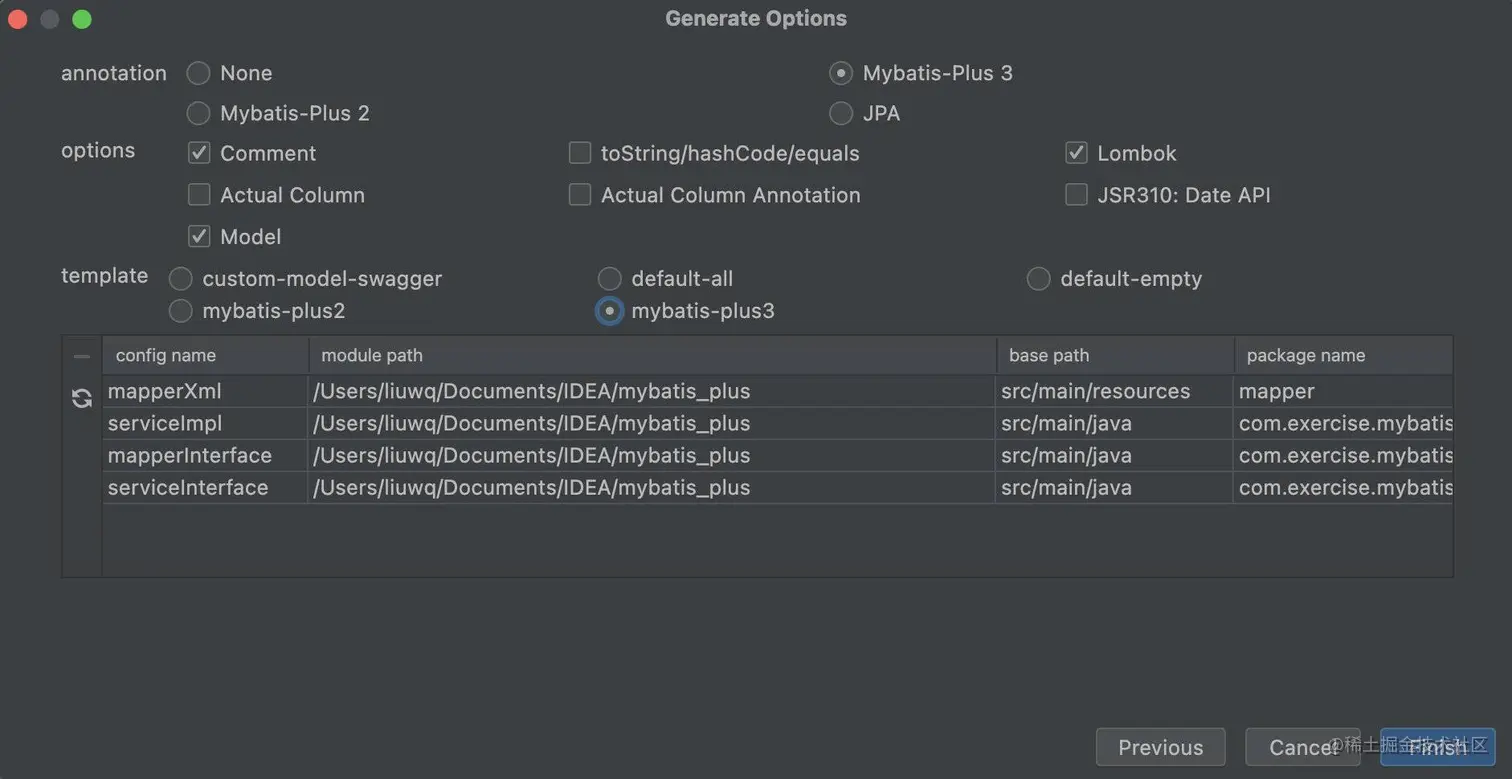Viewport: 1512px width, 779px height.
Task: Select the mapperXml config row name
Action: coord(206,391)
